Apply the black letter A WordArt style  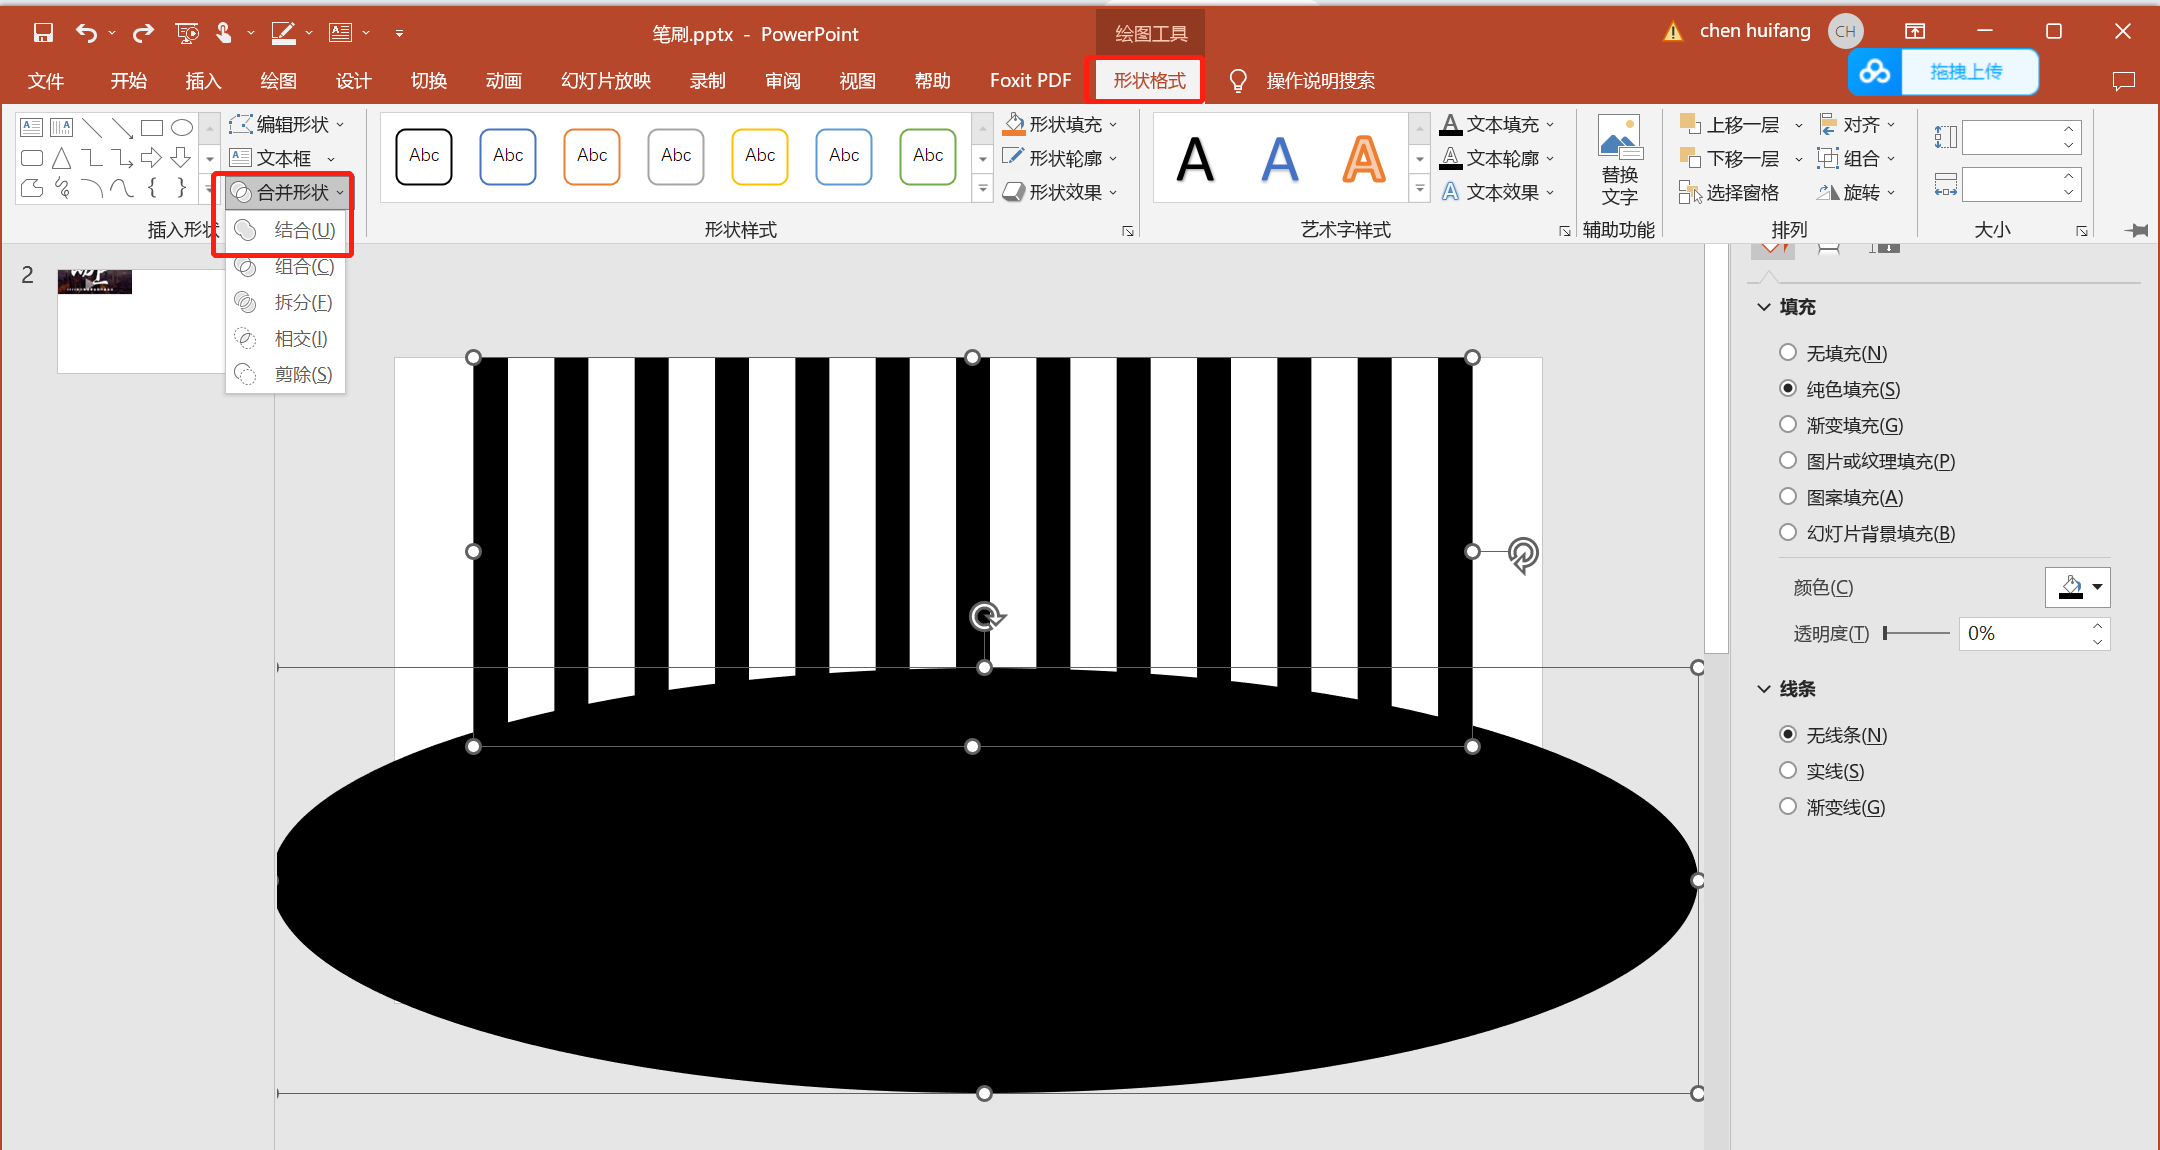click(1195, 160)
